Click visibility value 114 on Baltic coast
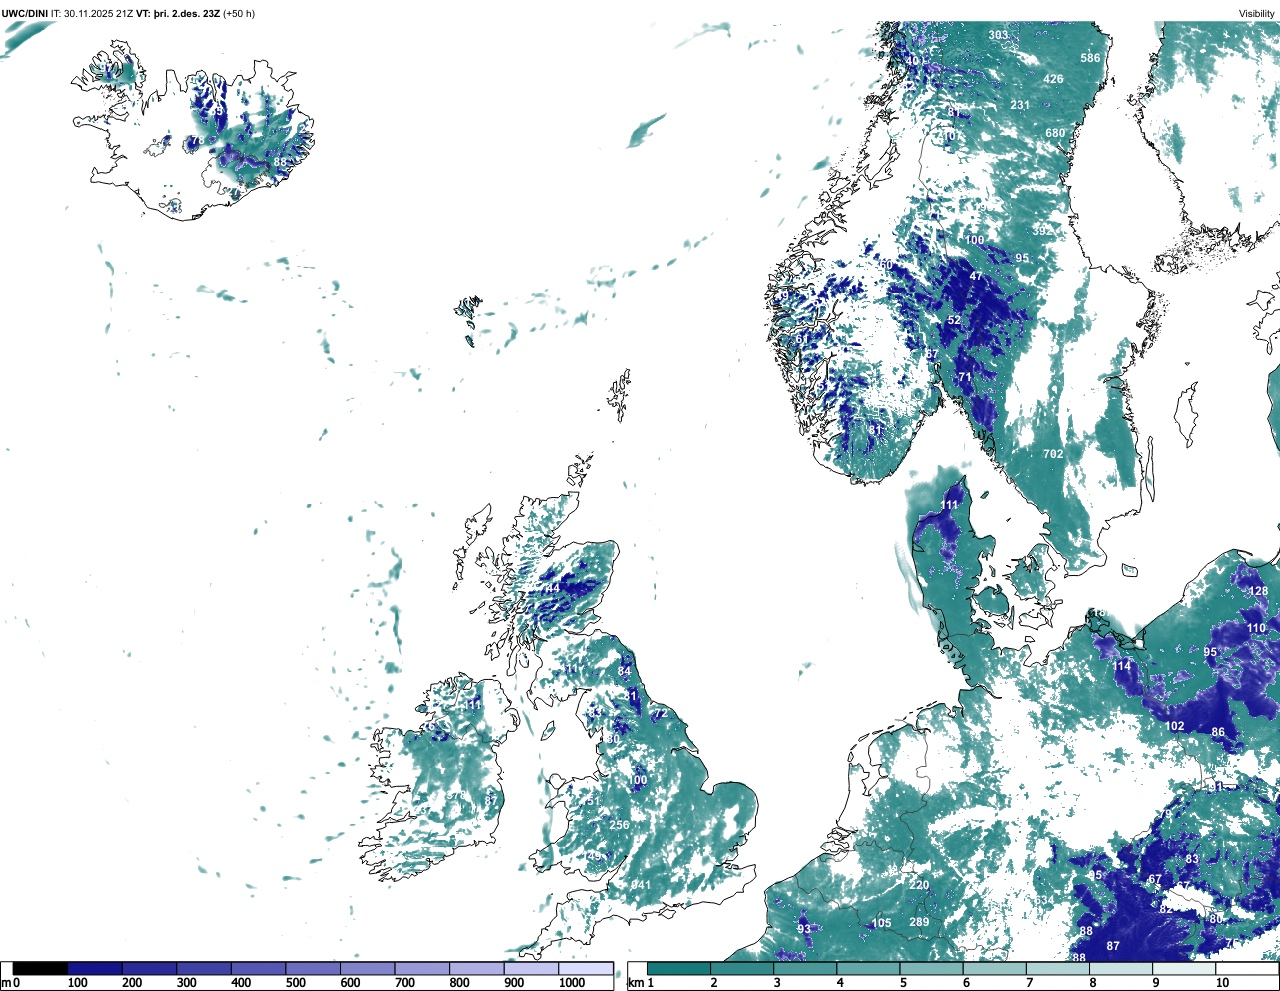 click(1122, 666)
